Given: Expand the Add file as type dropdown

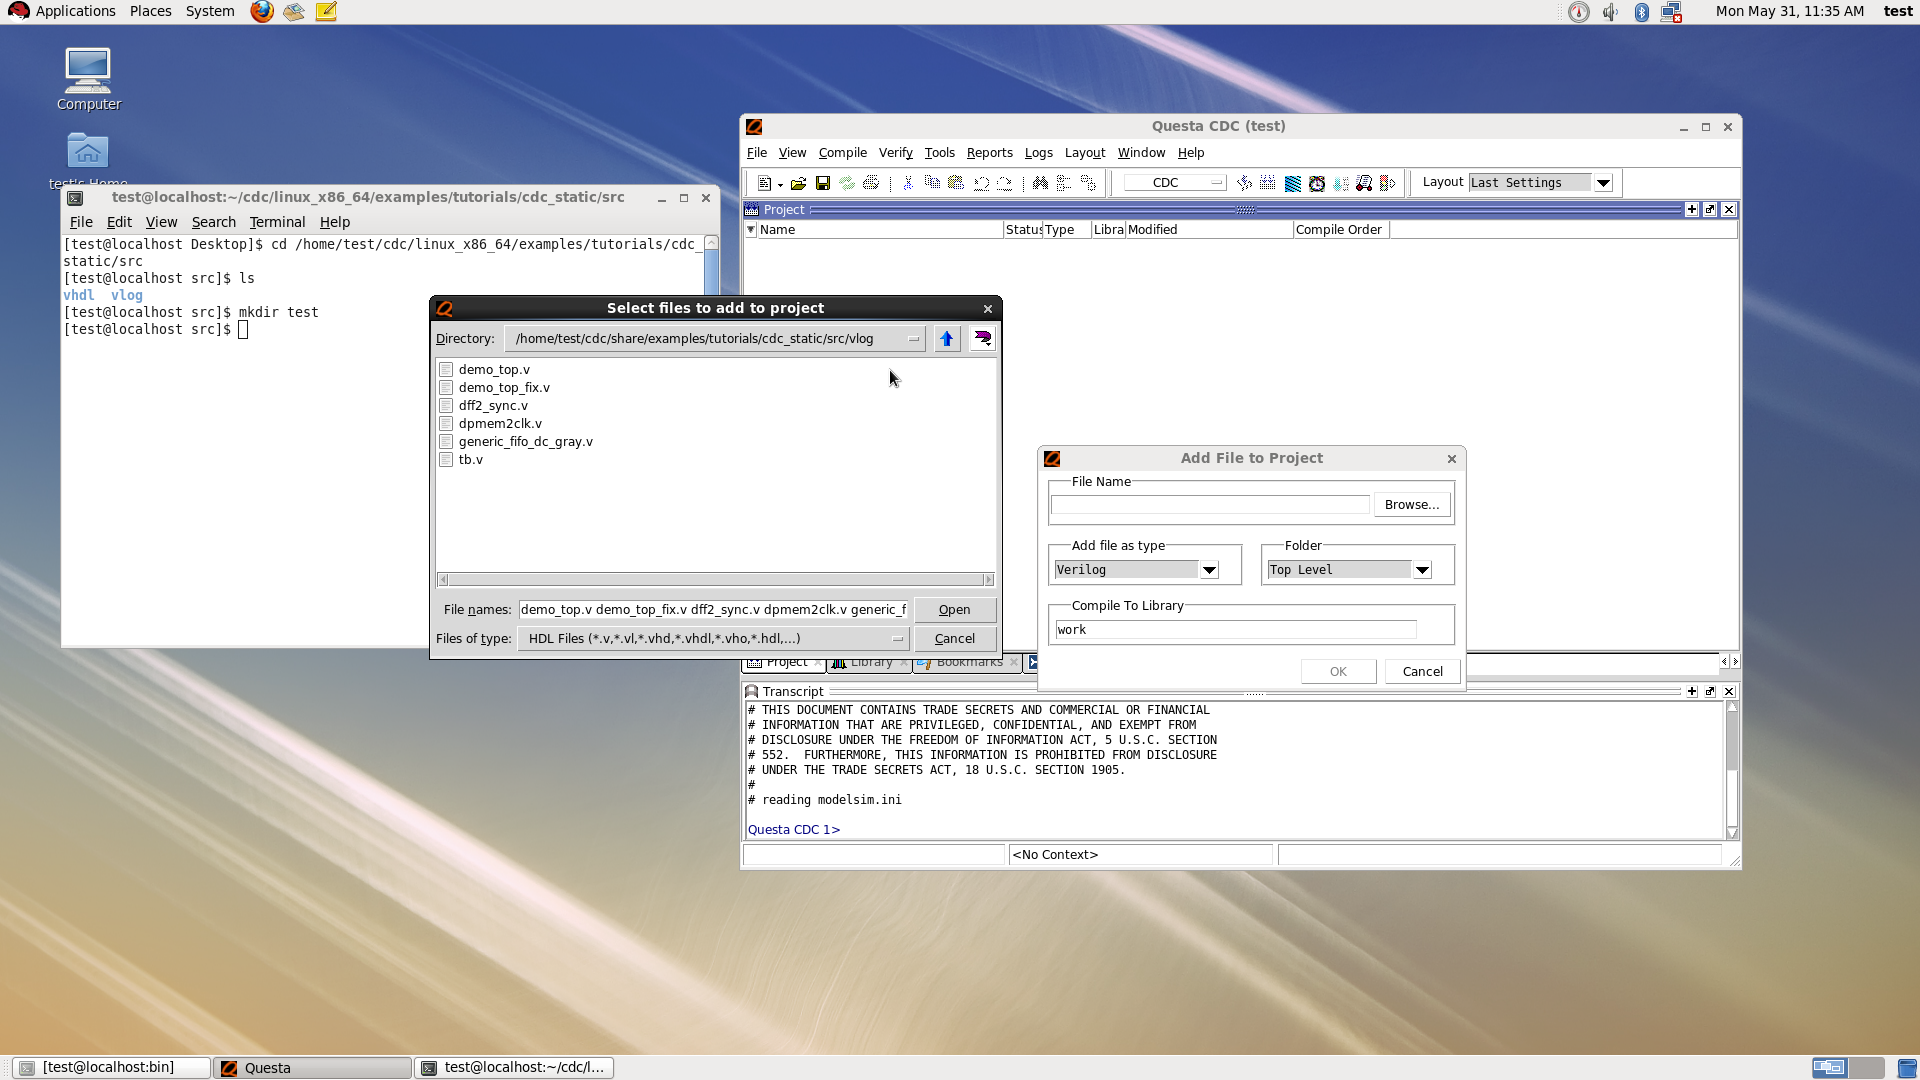Looking at the screenshot, I should (1209, 570).
